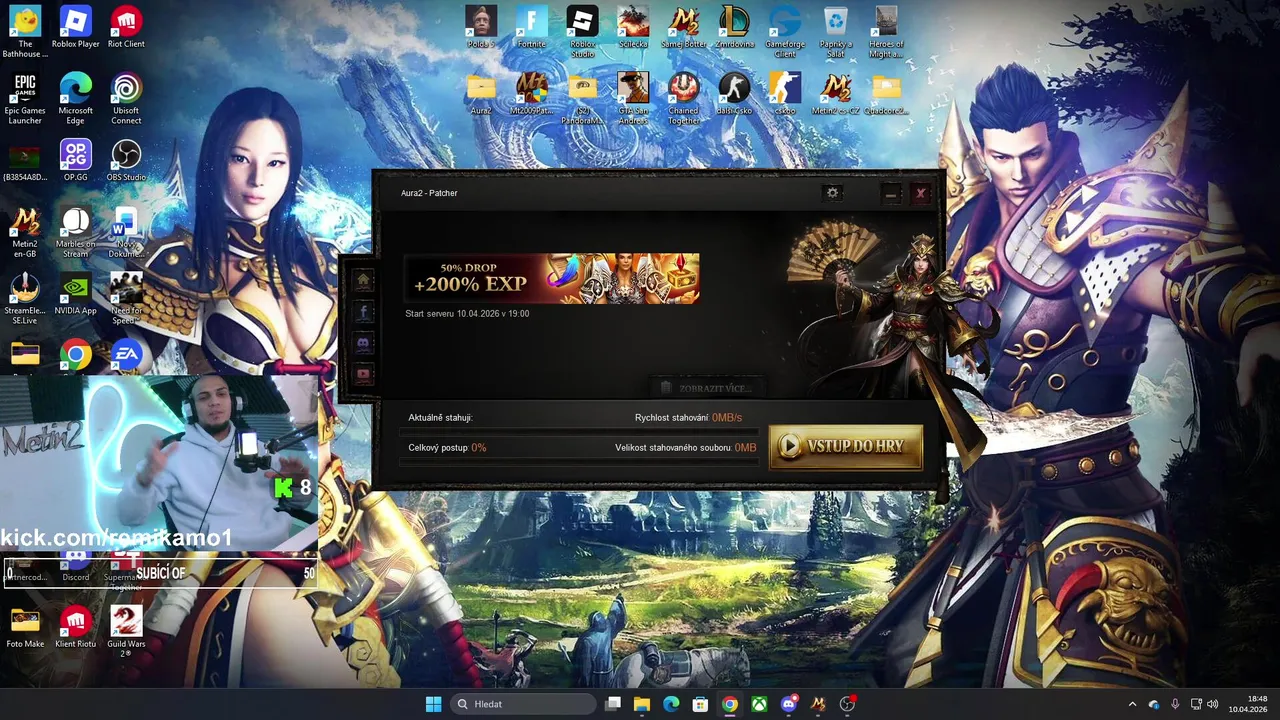The width and height of the screenshot is (1280, 720).
Task: Open the patcher sidebar Facebook icon
Action: (x=363, y=312)
